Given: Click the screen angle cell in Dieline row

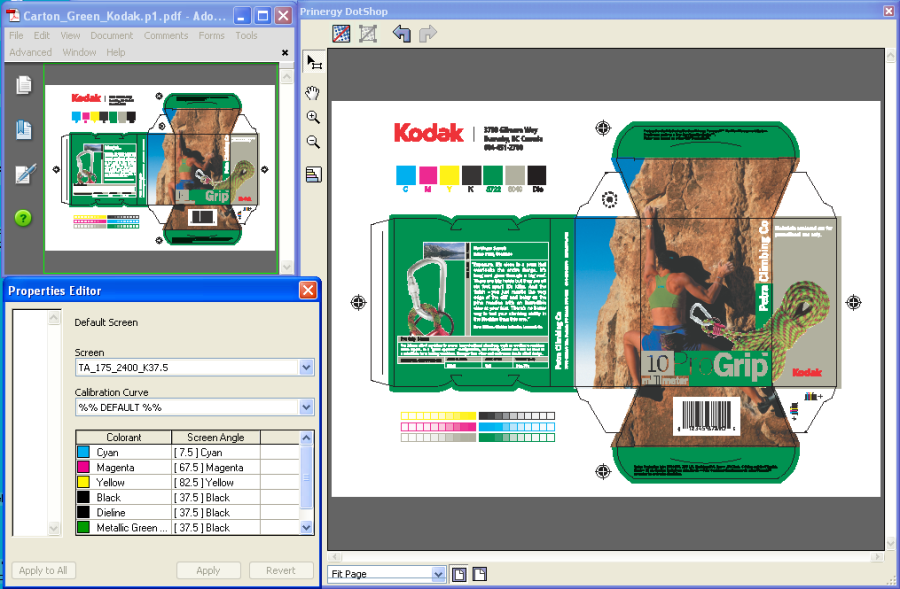Looking at the screenshot, I should pyautogui.click(x=216, y=512).
